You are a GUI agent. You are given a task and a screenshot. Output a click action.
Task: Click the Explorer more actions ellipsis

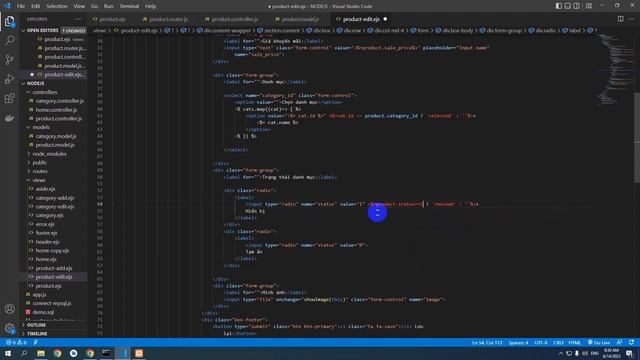click(x=78, y=19)
